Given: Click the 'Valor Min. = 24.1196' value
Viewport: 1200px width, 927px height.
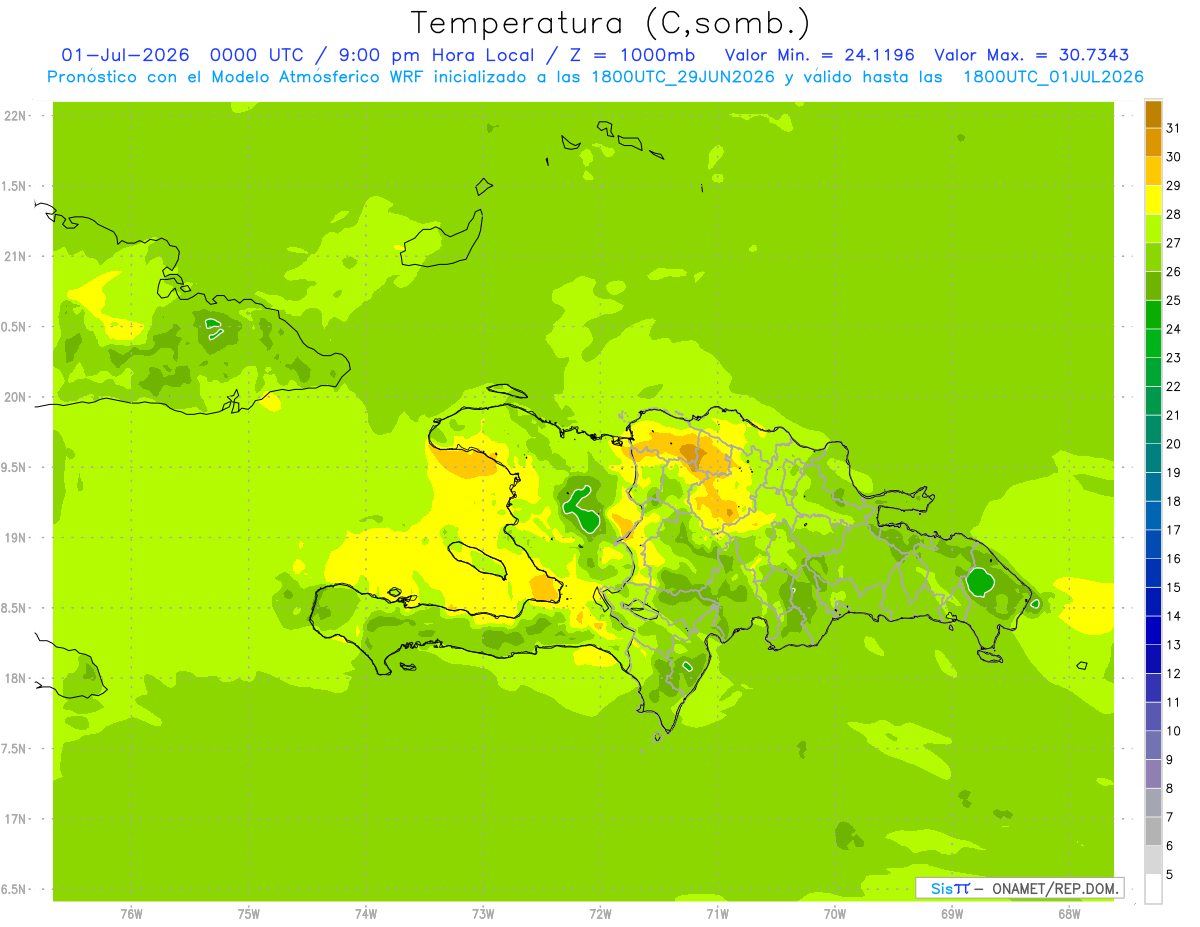Looking at the screenshot, I should coord(819,55).
